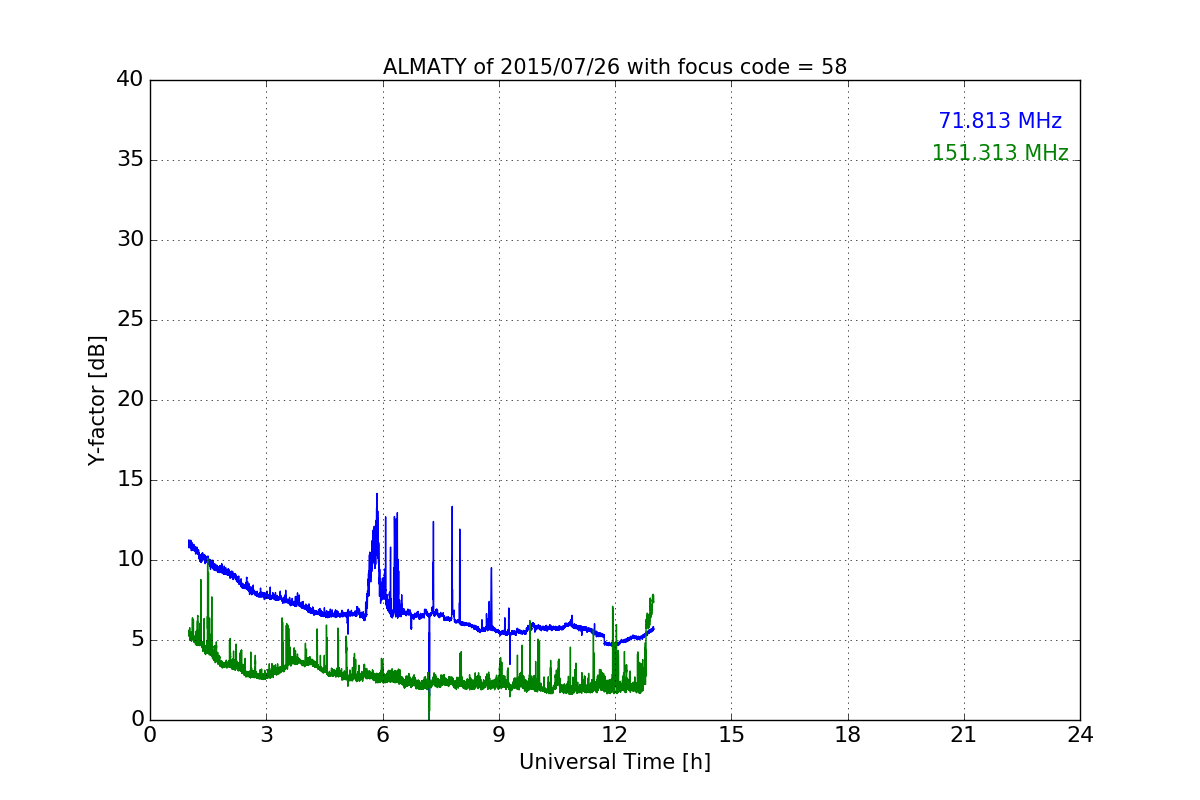Click the 'Universal Time [h]' x-axis label
Image resolution: width=1200 pixels, height=800 pixels.
(615, 762)
